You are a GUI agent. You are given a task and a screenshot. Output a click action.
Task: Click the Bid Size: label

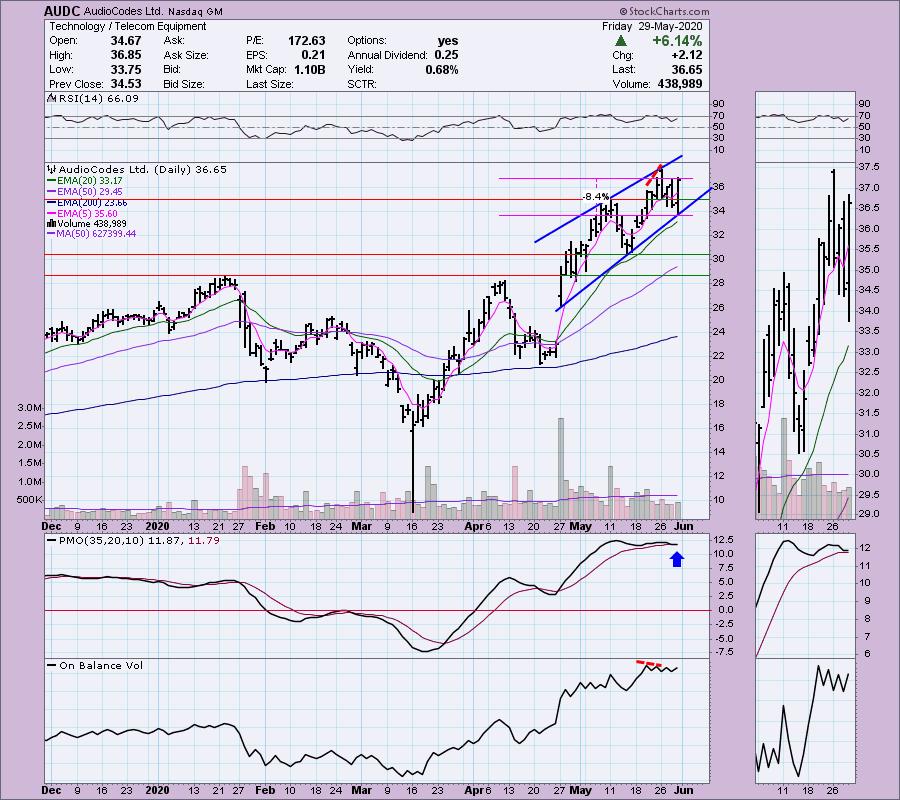(184, 84)
